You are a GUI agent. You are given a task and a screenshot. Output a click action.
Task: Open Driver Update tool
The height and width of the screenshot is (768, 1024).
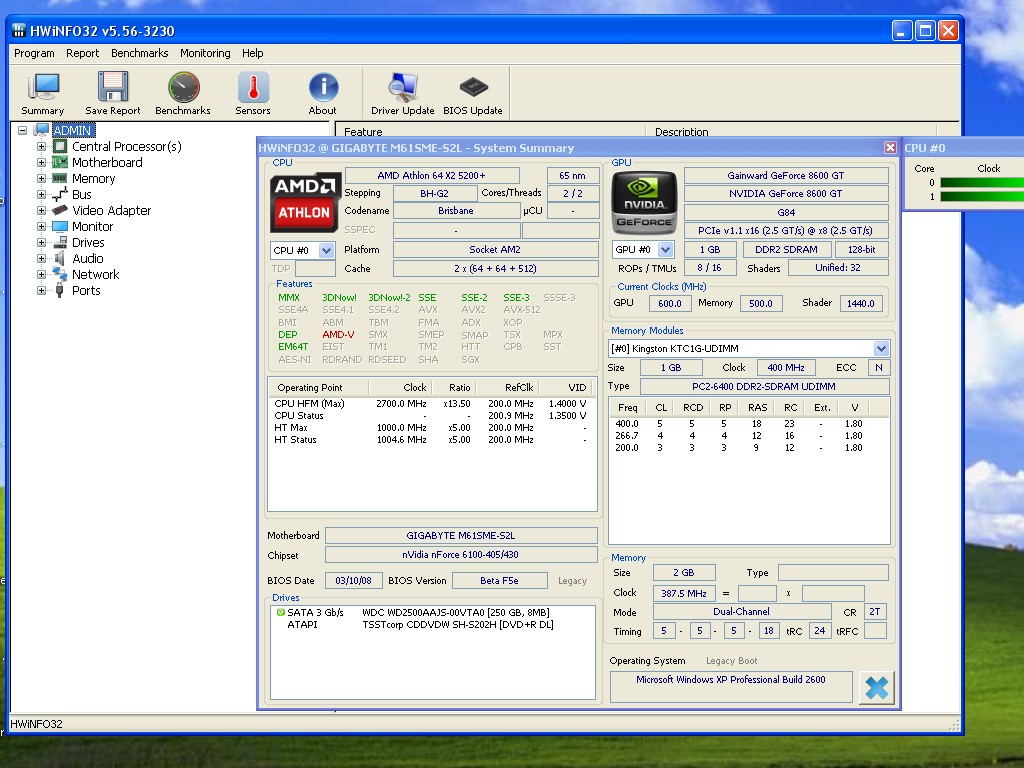(402, 94)
